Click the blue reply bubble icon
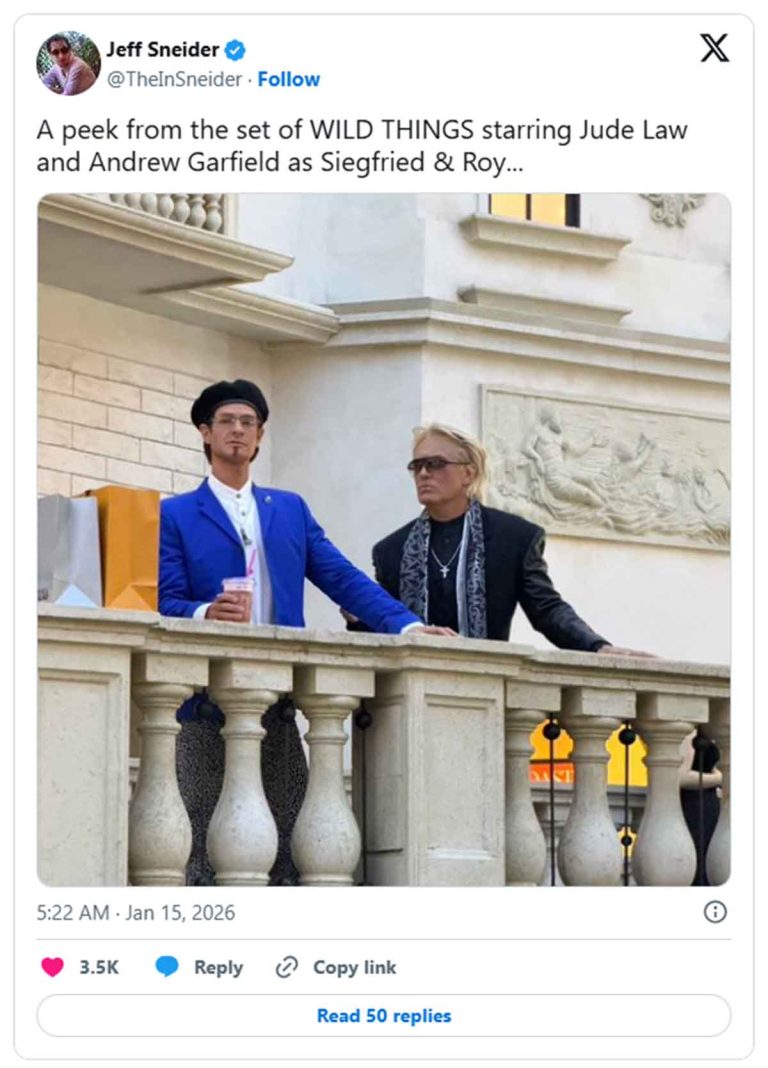This screenshot has height=1068, width=768. click(x=167, y=967)
